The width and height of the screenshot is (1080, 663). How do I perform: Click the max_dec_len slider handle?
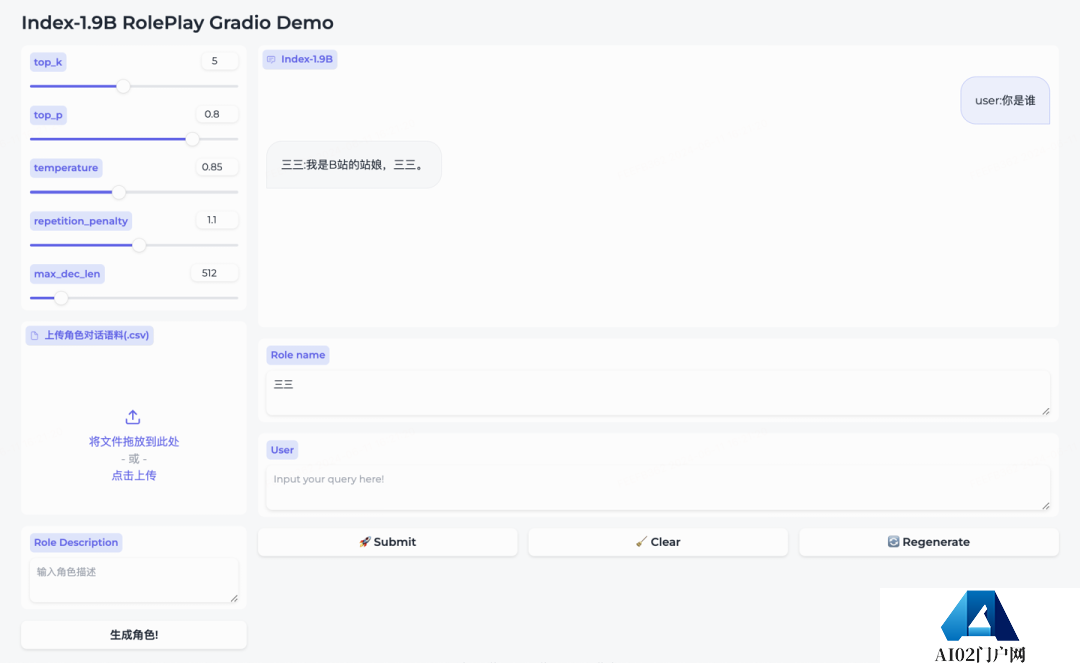61,298
